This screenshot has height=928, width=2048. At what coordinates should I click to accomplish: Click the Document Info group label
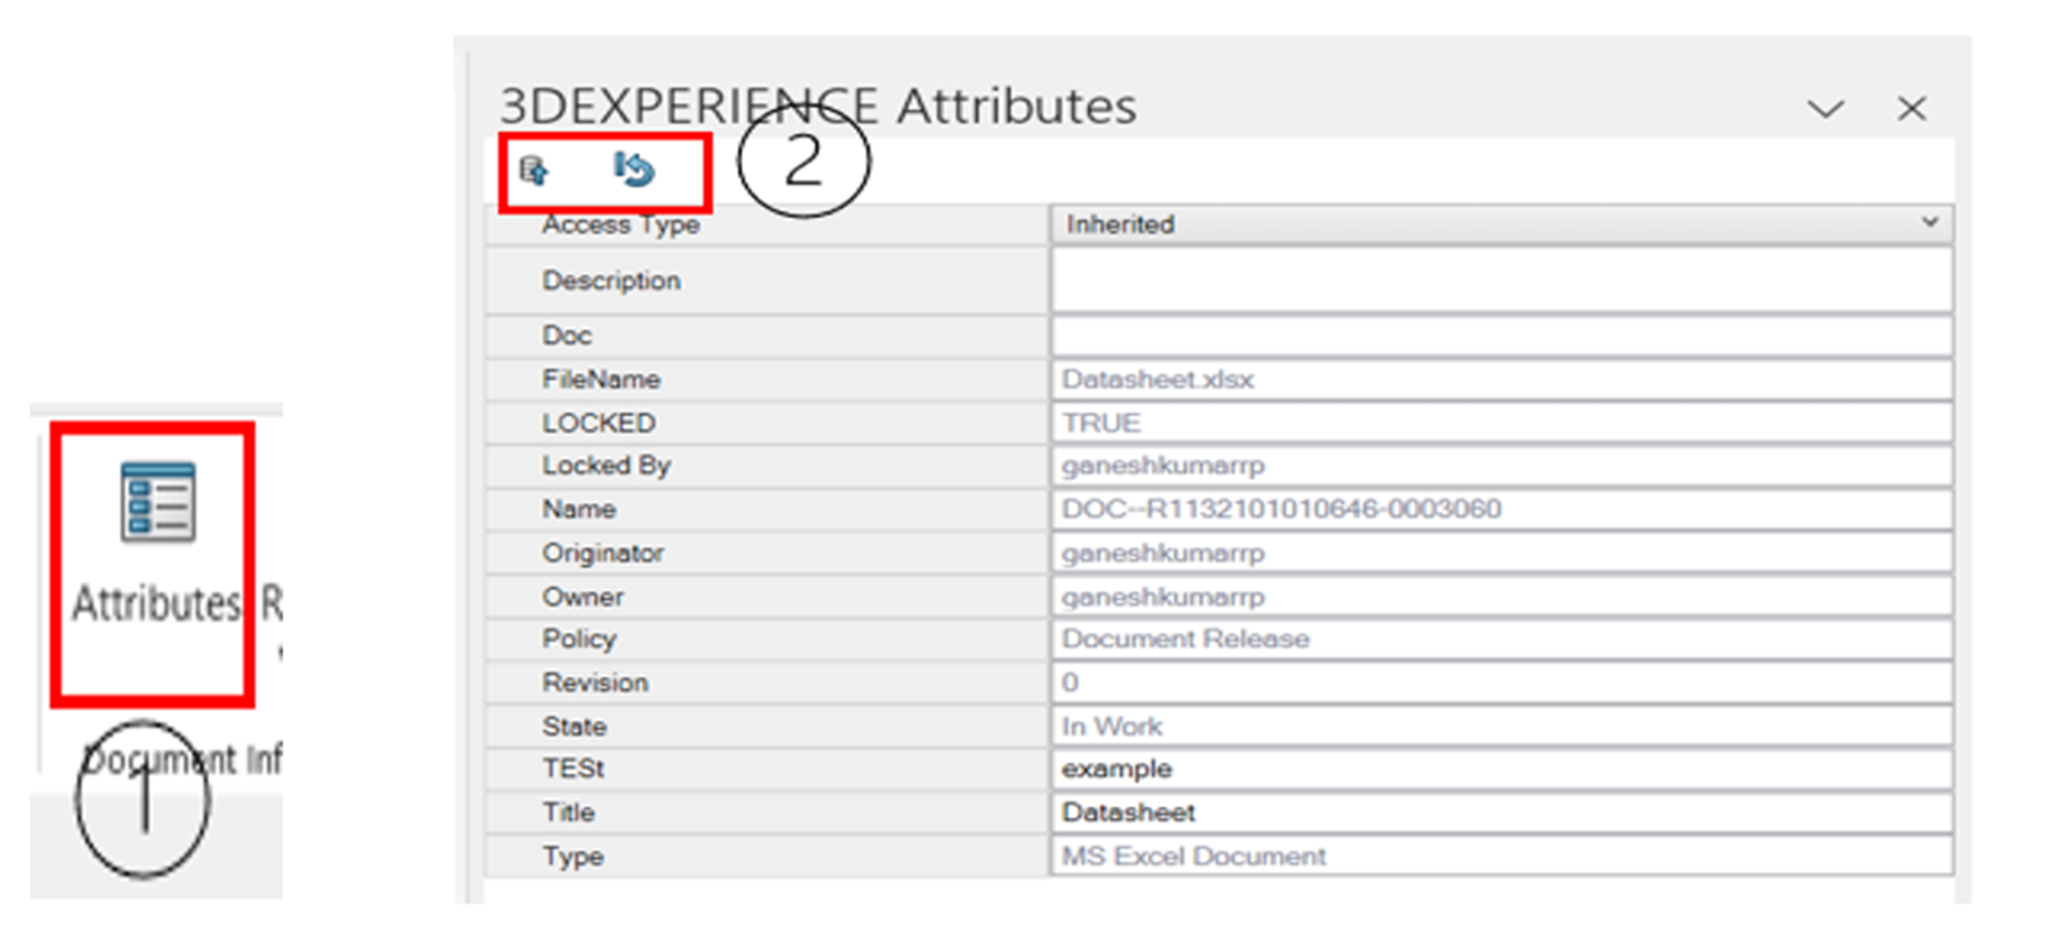182,760
